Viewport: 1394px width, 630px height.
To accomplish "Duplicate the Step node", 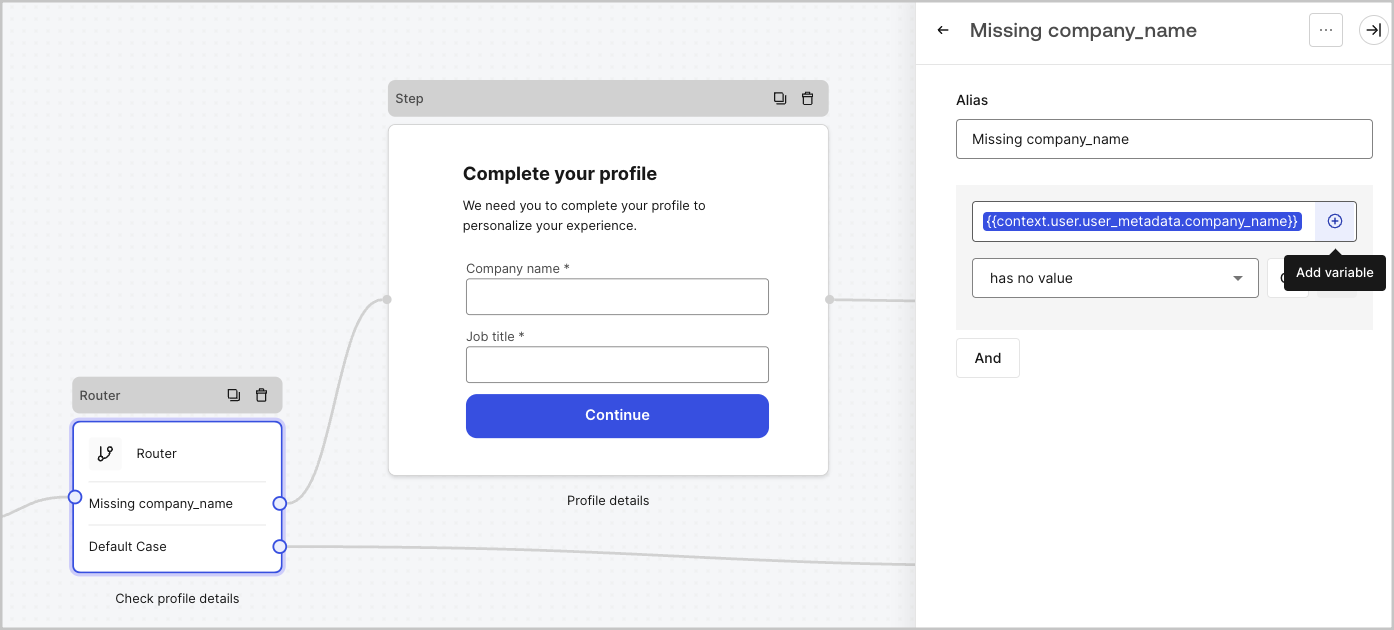I will point(780,98).
